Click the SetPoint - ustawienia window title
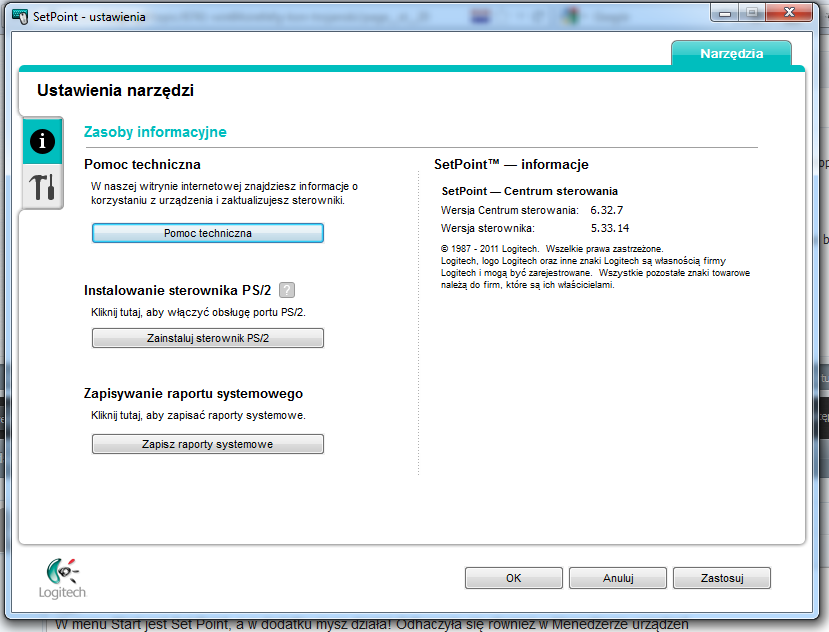This screenshot has width=829, height=632. tap(89, 16)
